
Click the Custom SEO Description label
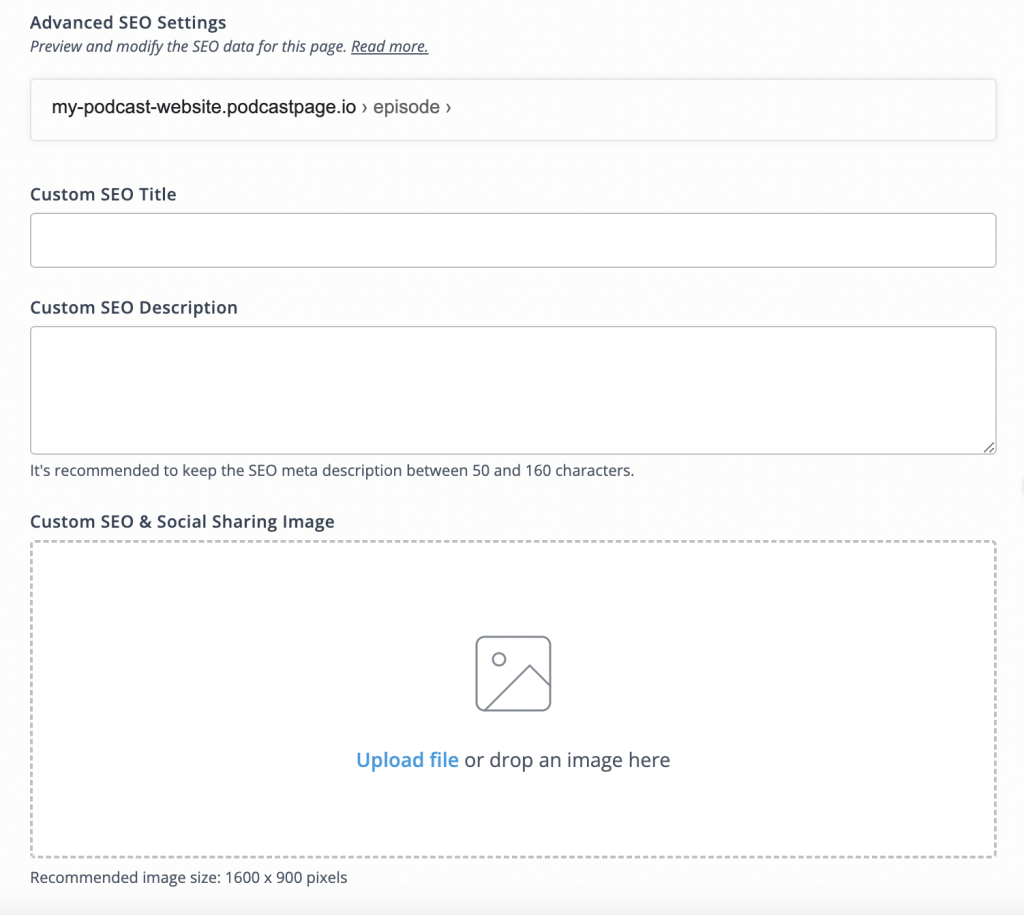pyautogui.click(x=133, y=307)
